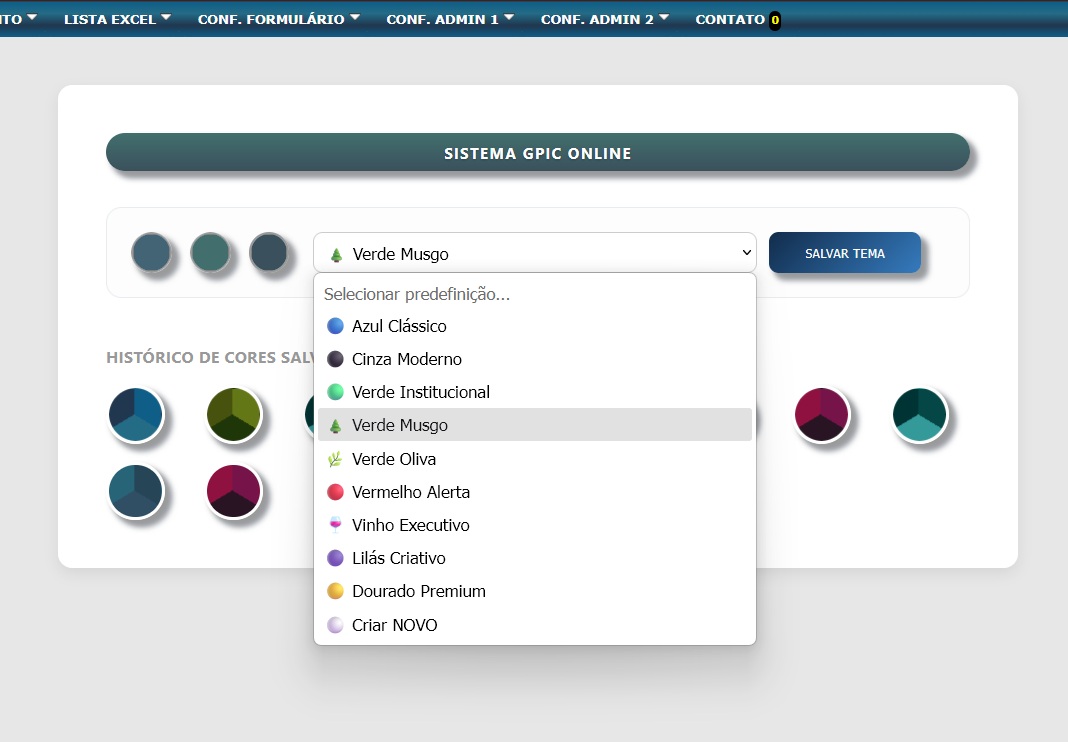1068x742 pixels.
Task: Collapse the Verde Musgo theme dropdown
Action: coord(534,253)
